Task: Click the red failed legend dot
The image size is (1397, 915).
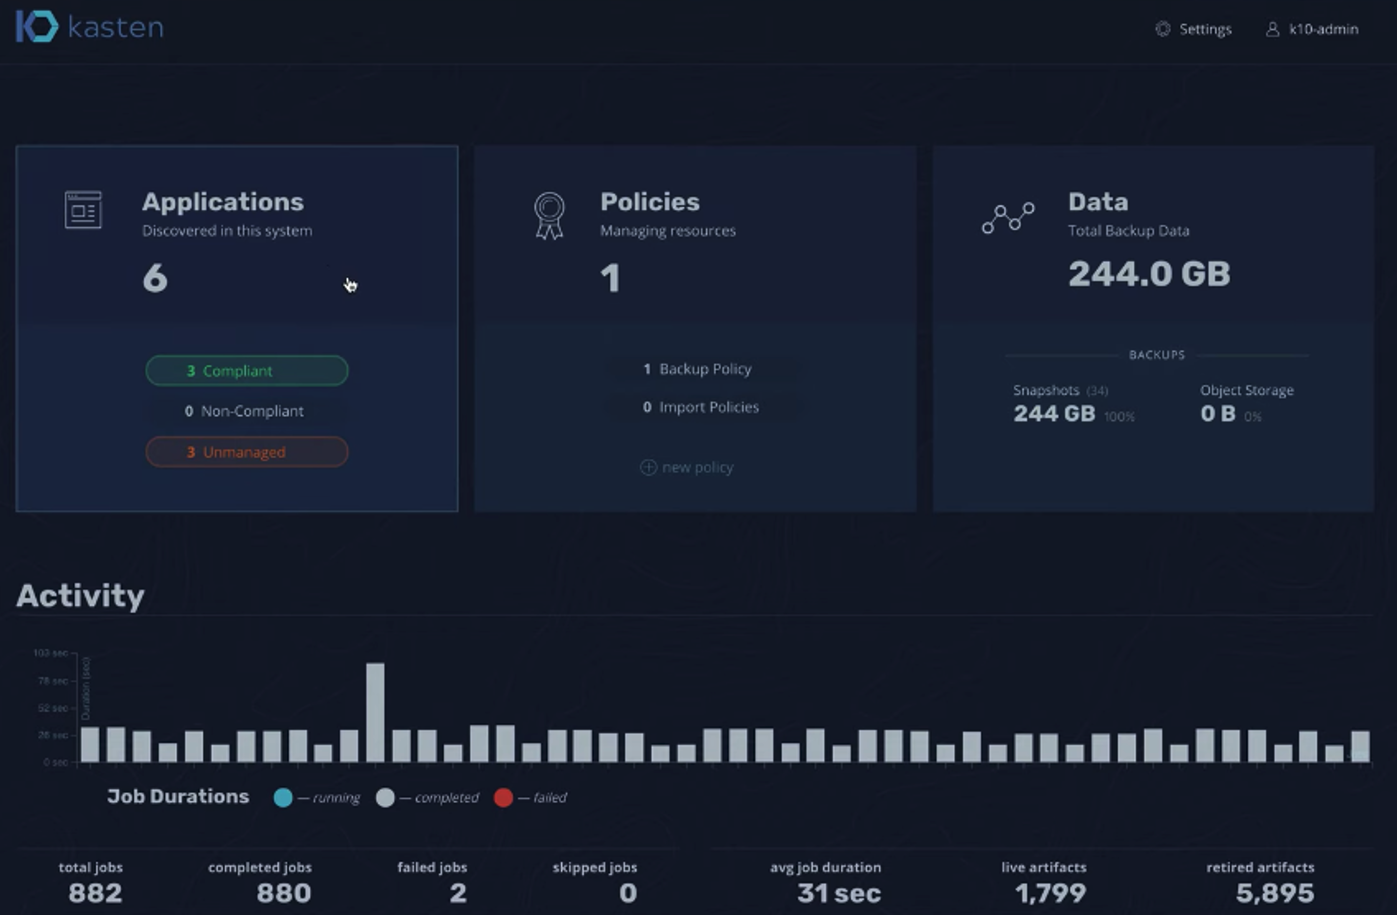Action: coord(503,798)
